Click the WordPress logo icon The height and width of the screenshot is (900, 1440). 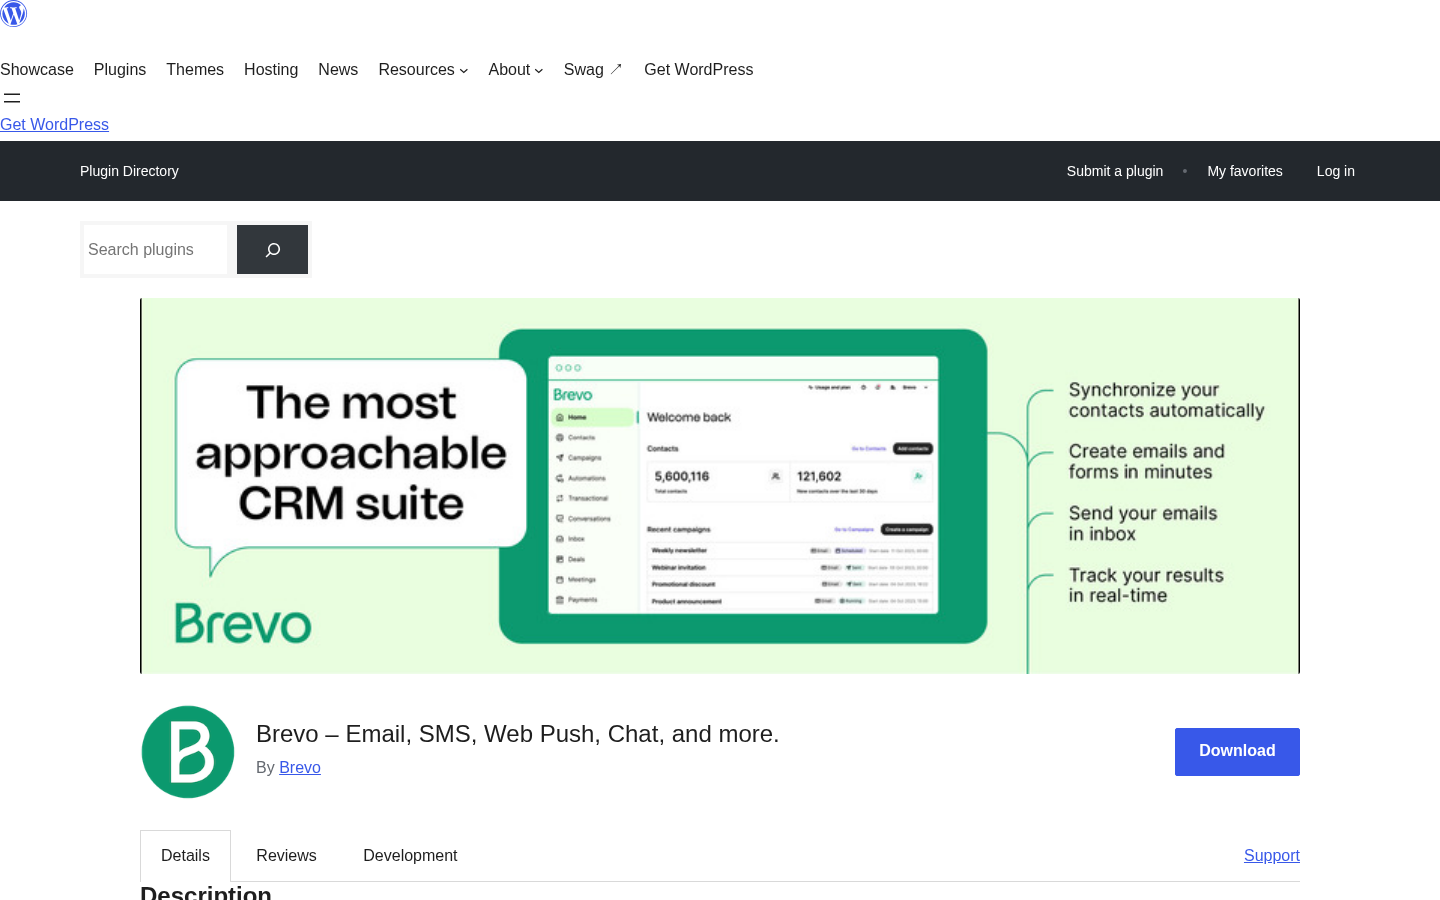coord(14,13)
